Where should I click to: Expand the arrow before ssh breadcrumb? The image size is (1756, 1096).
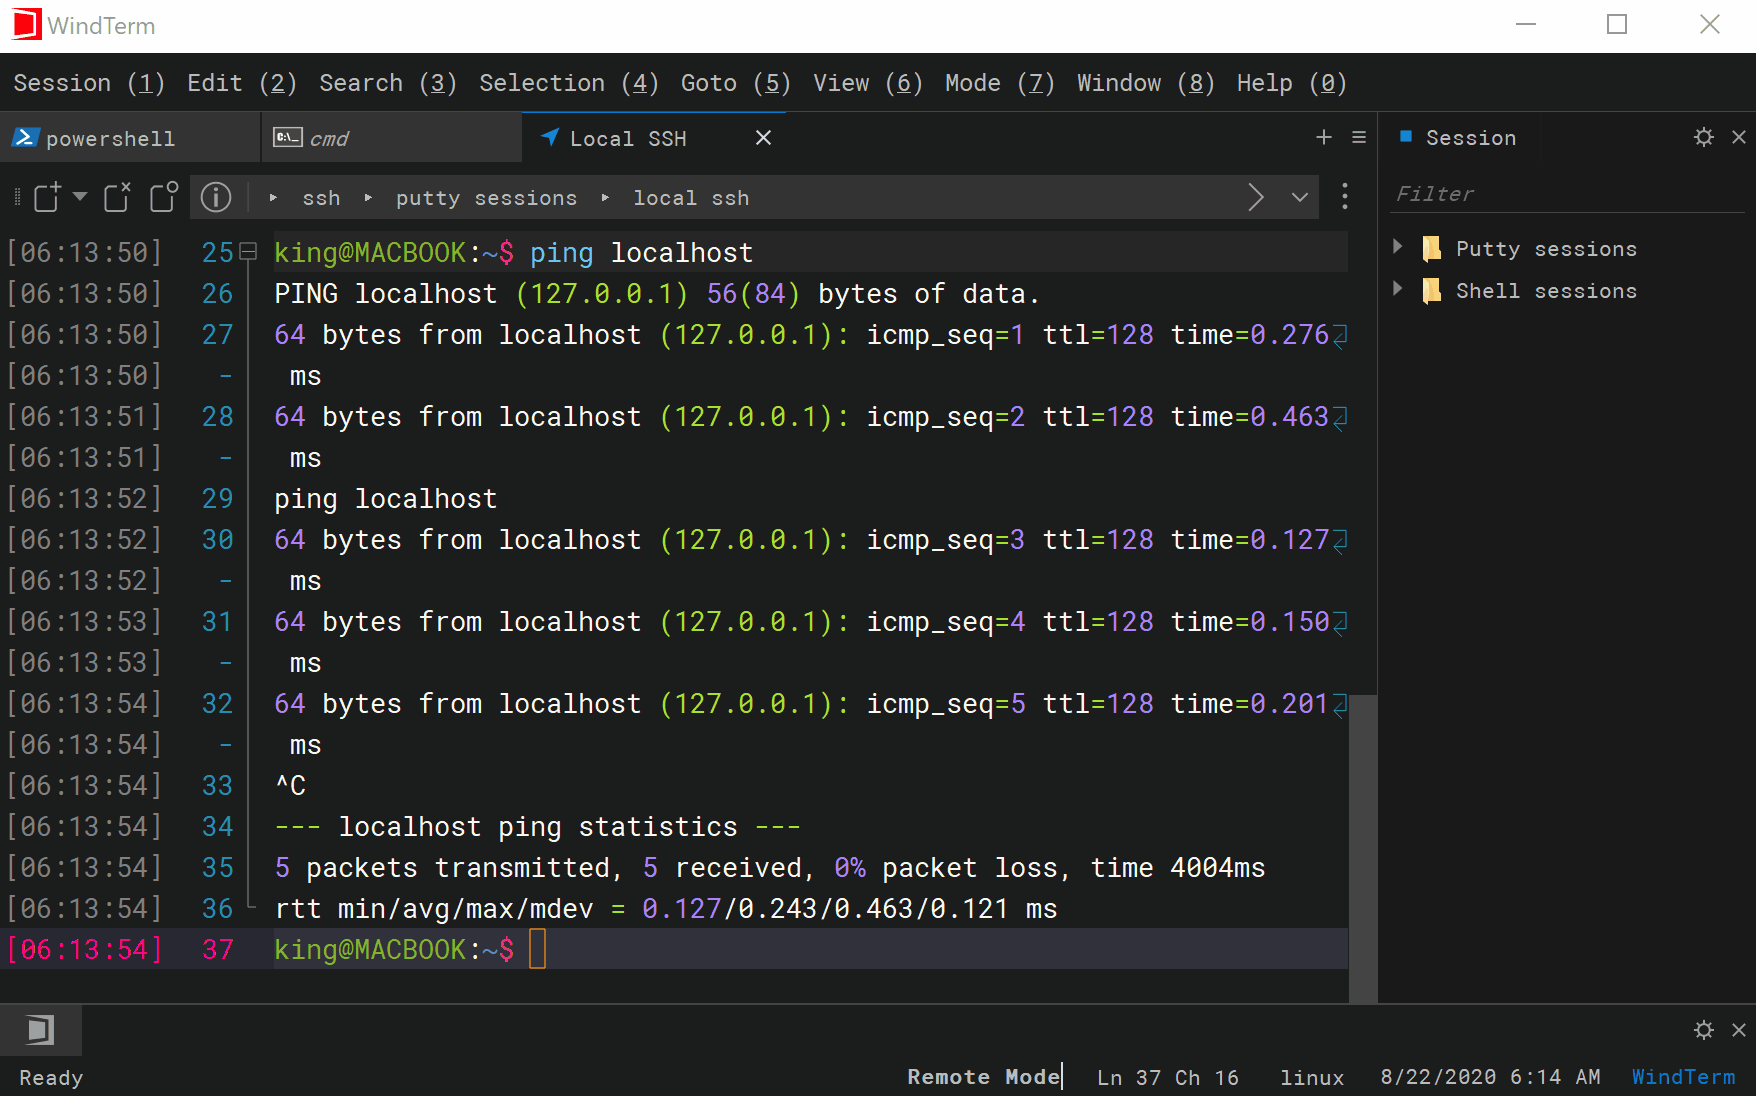273,198
